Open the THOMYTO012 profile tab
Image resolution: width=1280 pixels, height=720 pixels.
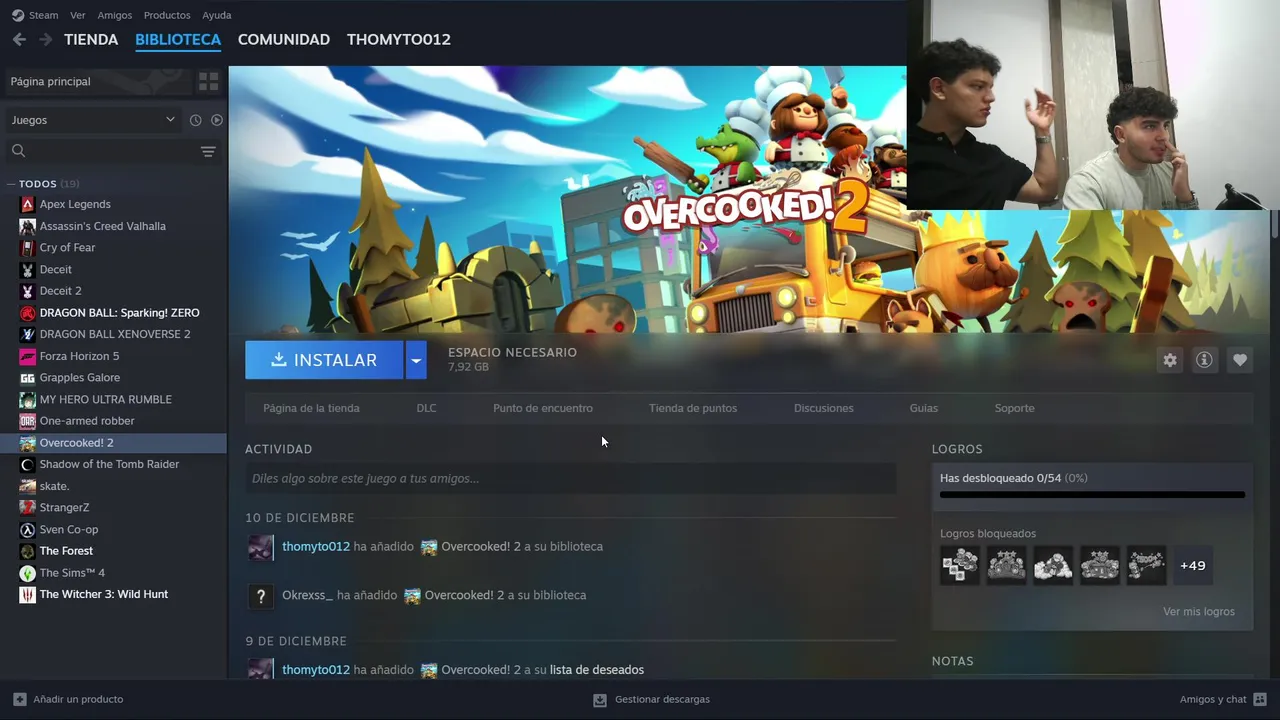point(399,39)
